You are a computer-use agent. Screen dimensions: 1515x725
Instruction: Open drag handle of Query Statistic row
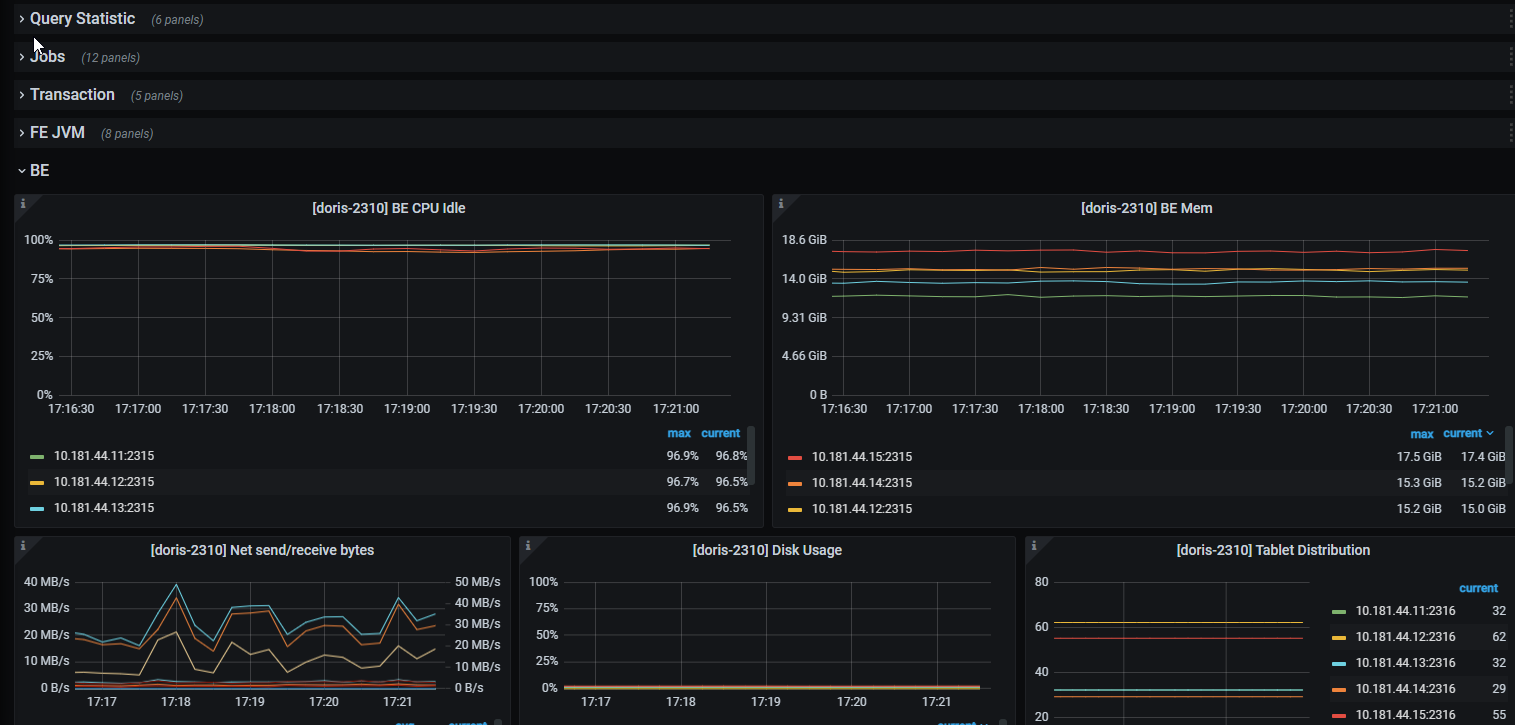tap(1510, 19)
